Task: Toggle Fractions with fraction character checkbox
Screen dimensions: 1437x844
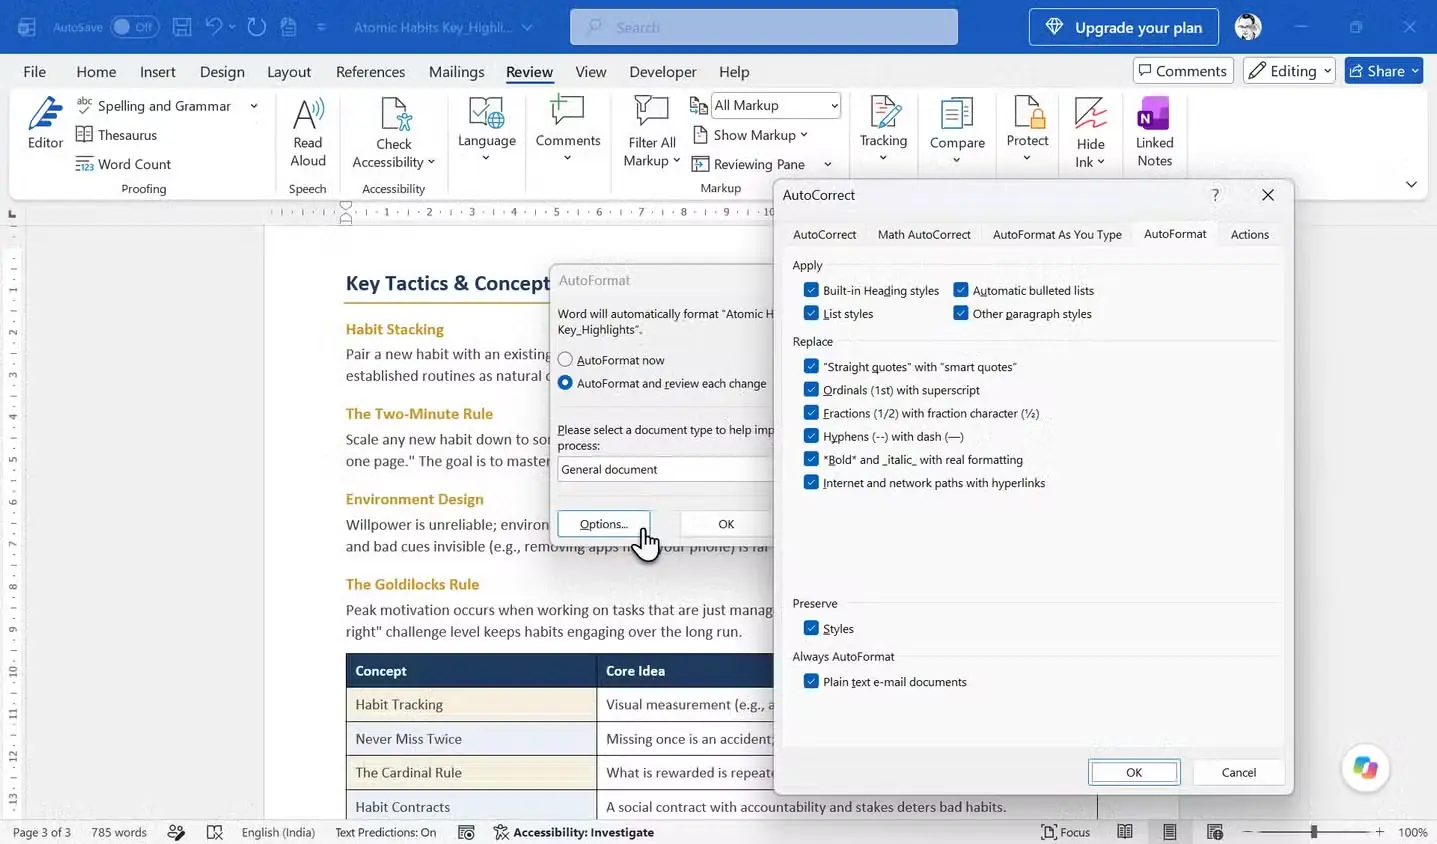Action: (x=811, y=413)
